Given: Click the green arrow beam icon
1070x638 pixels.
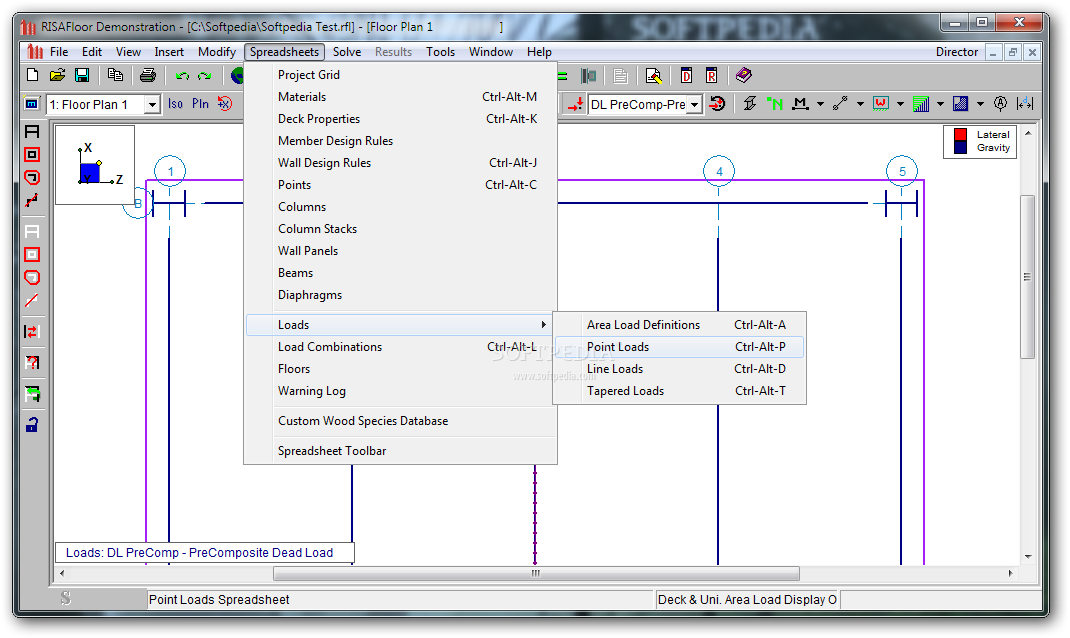Looking at the screenshot, I should click(32, 394).
